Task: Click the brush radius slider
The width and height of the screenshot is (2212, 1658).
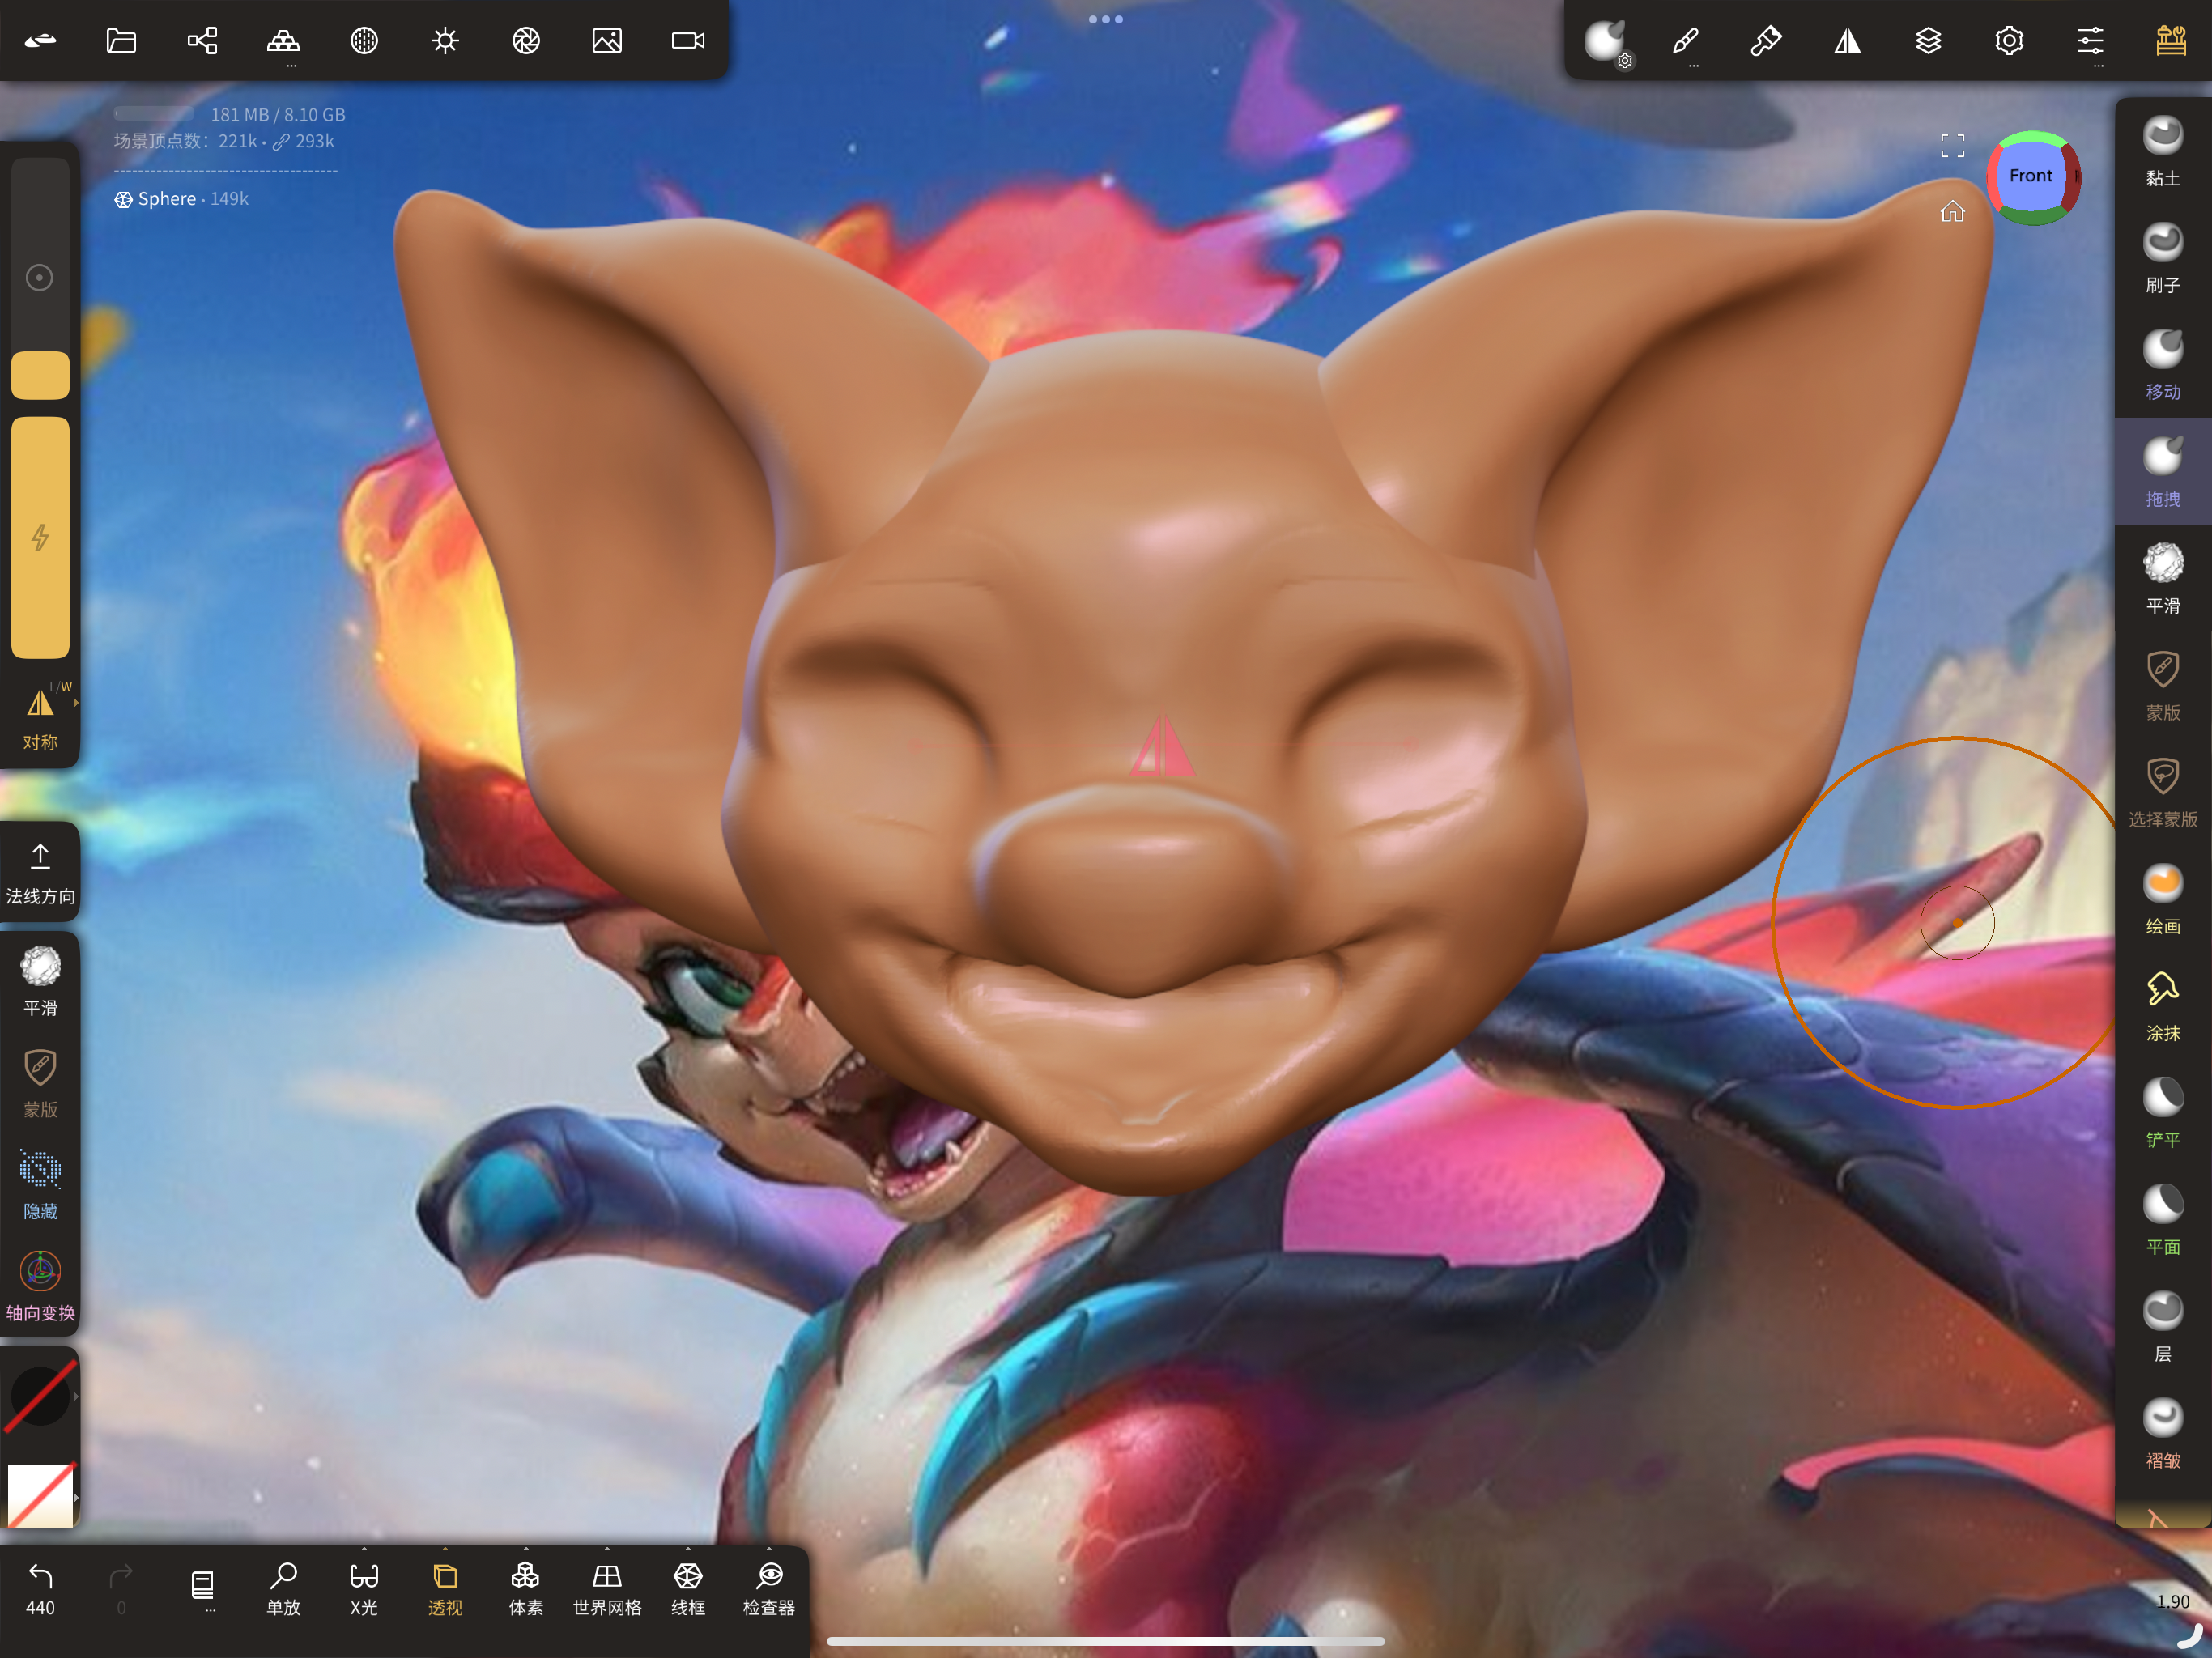Action: pyautogui.click(x=40, y=278)
